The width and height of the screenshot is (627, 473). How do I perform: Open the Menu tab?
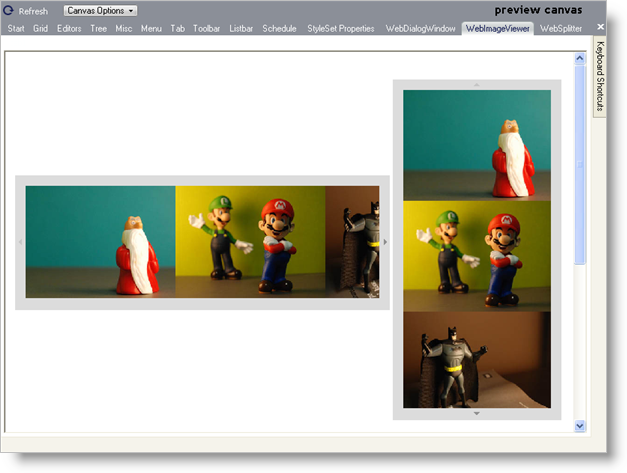tap(151, 28)
